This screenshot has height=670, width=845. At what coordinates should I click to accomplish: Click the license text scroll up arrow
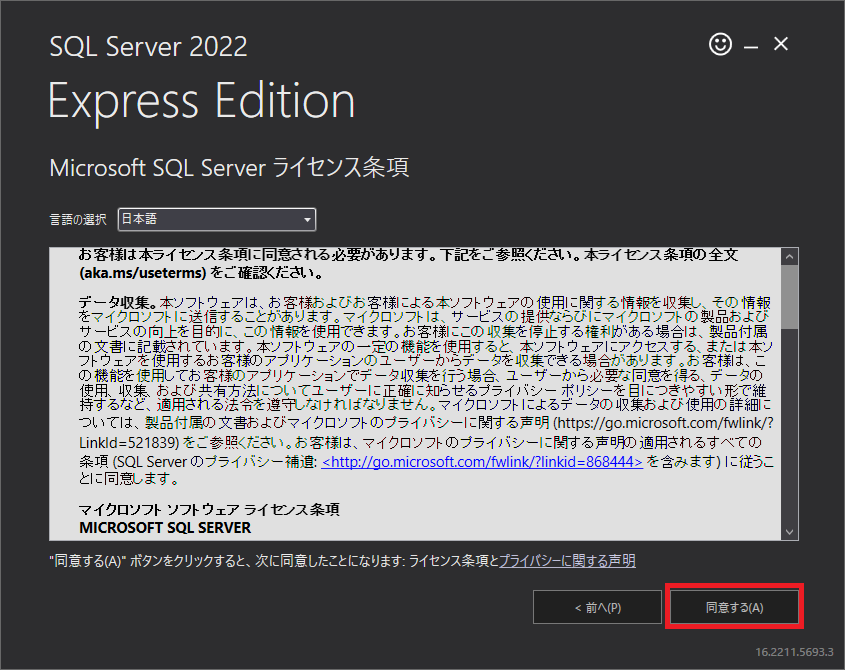click(789, 257)
